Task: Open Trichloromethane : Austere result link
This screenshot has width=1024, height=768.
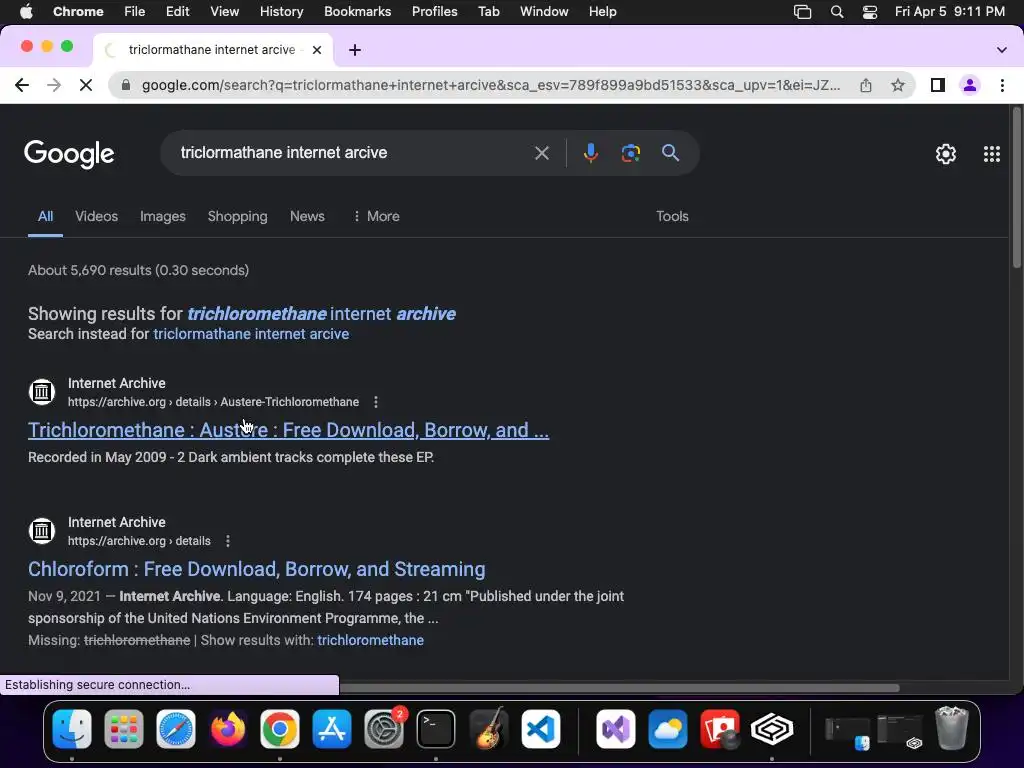Action: [288, 430]
